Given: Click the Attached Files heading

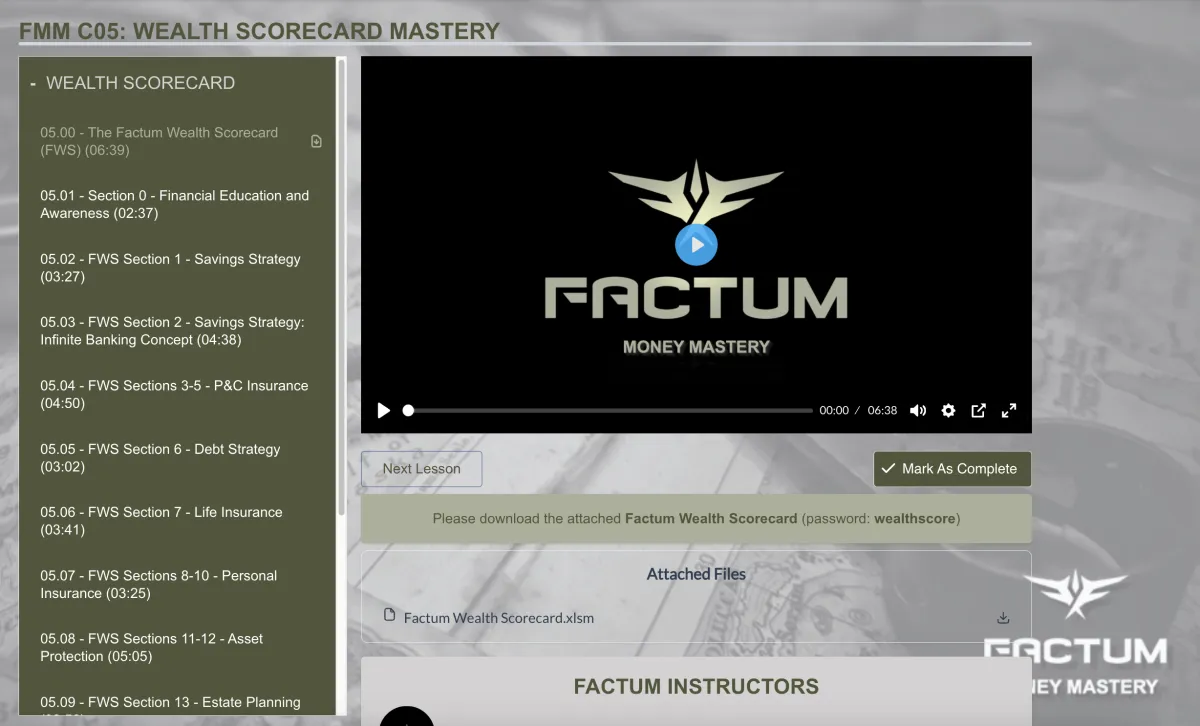Looking at the screenshot, I should tap(696, 574).
